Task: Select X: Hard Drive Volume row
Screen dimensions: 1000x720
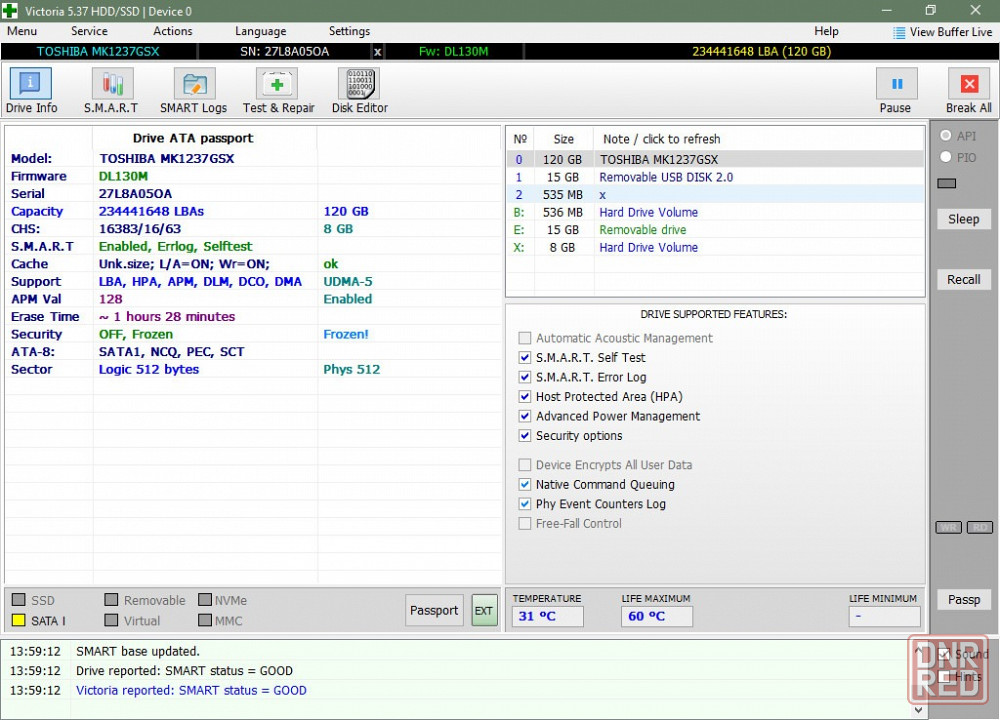Action: coord(715,247)
